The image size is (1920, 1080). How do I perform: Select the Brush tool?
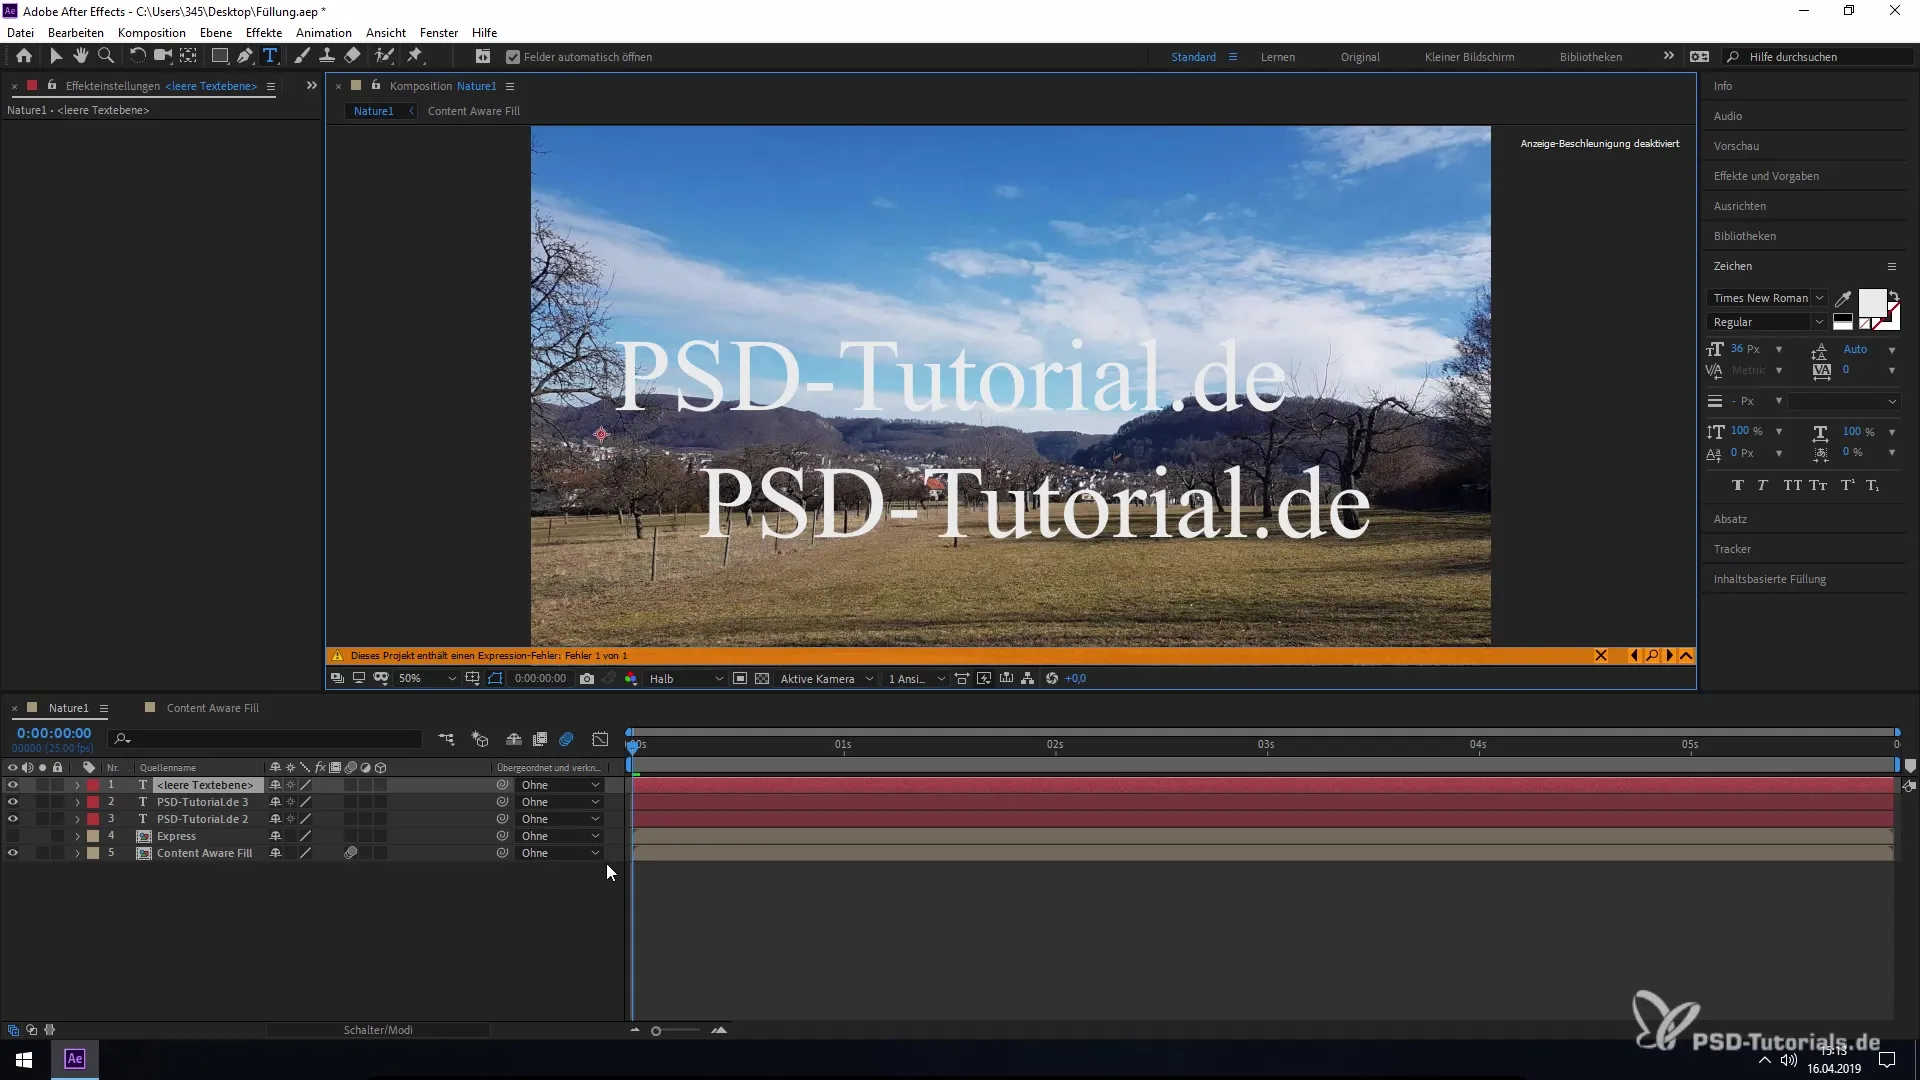pos(302,57)
